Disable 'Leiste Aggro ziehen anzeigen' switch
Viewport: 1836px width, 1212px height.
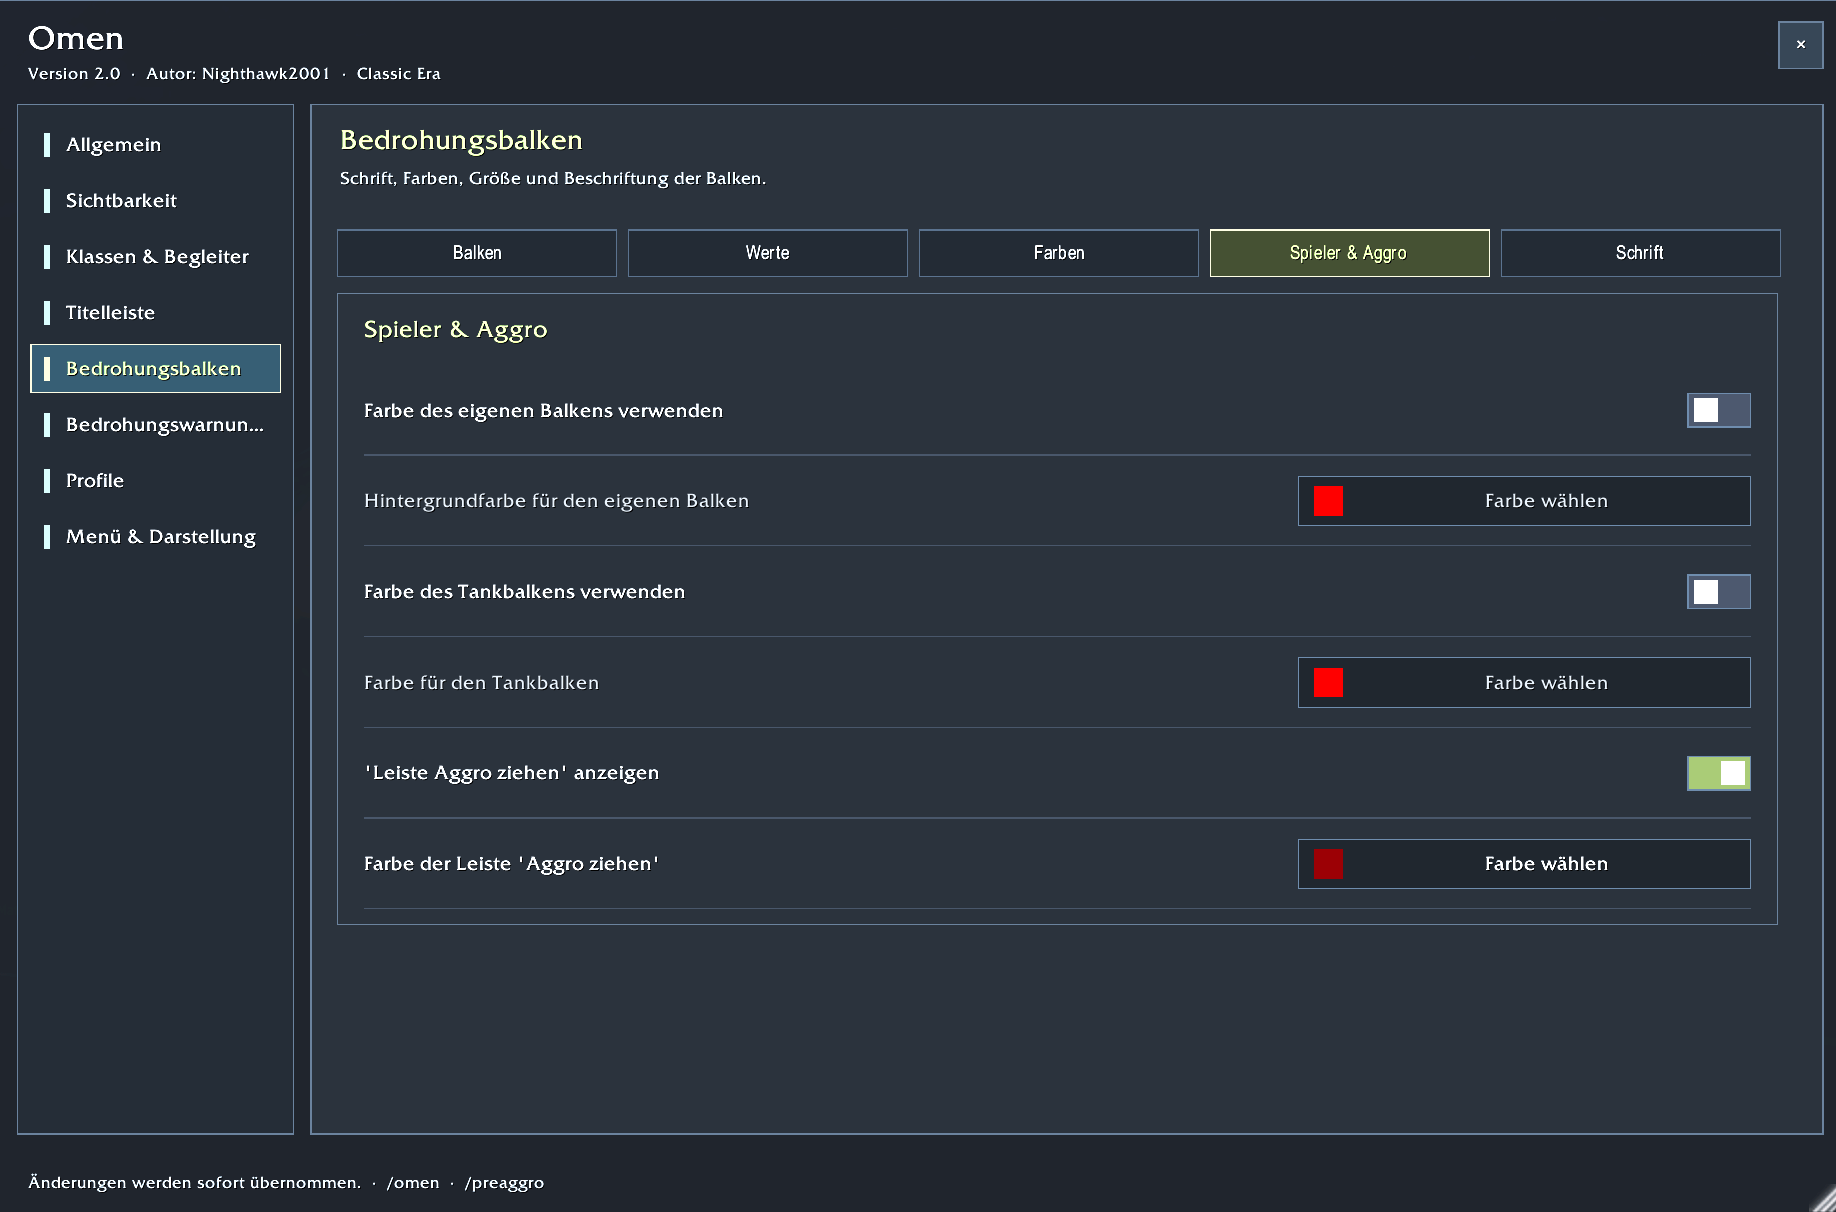1718,773
